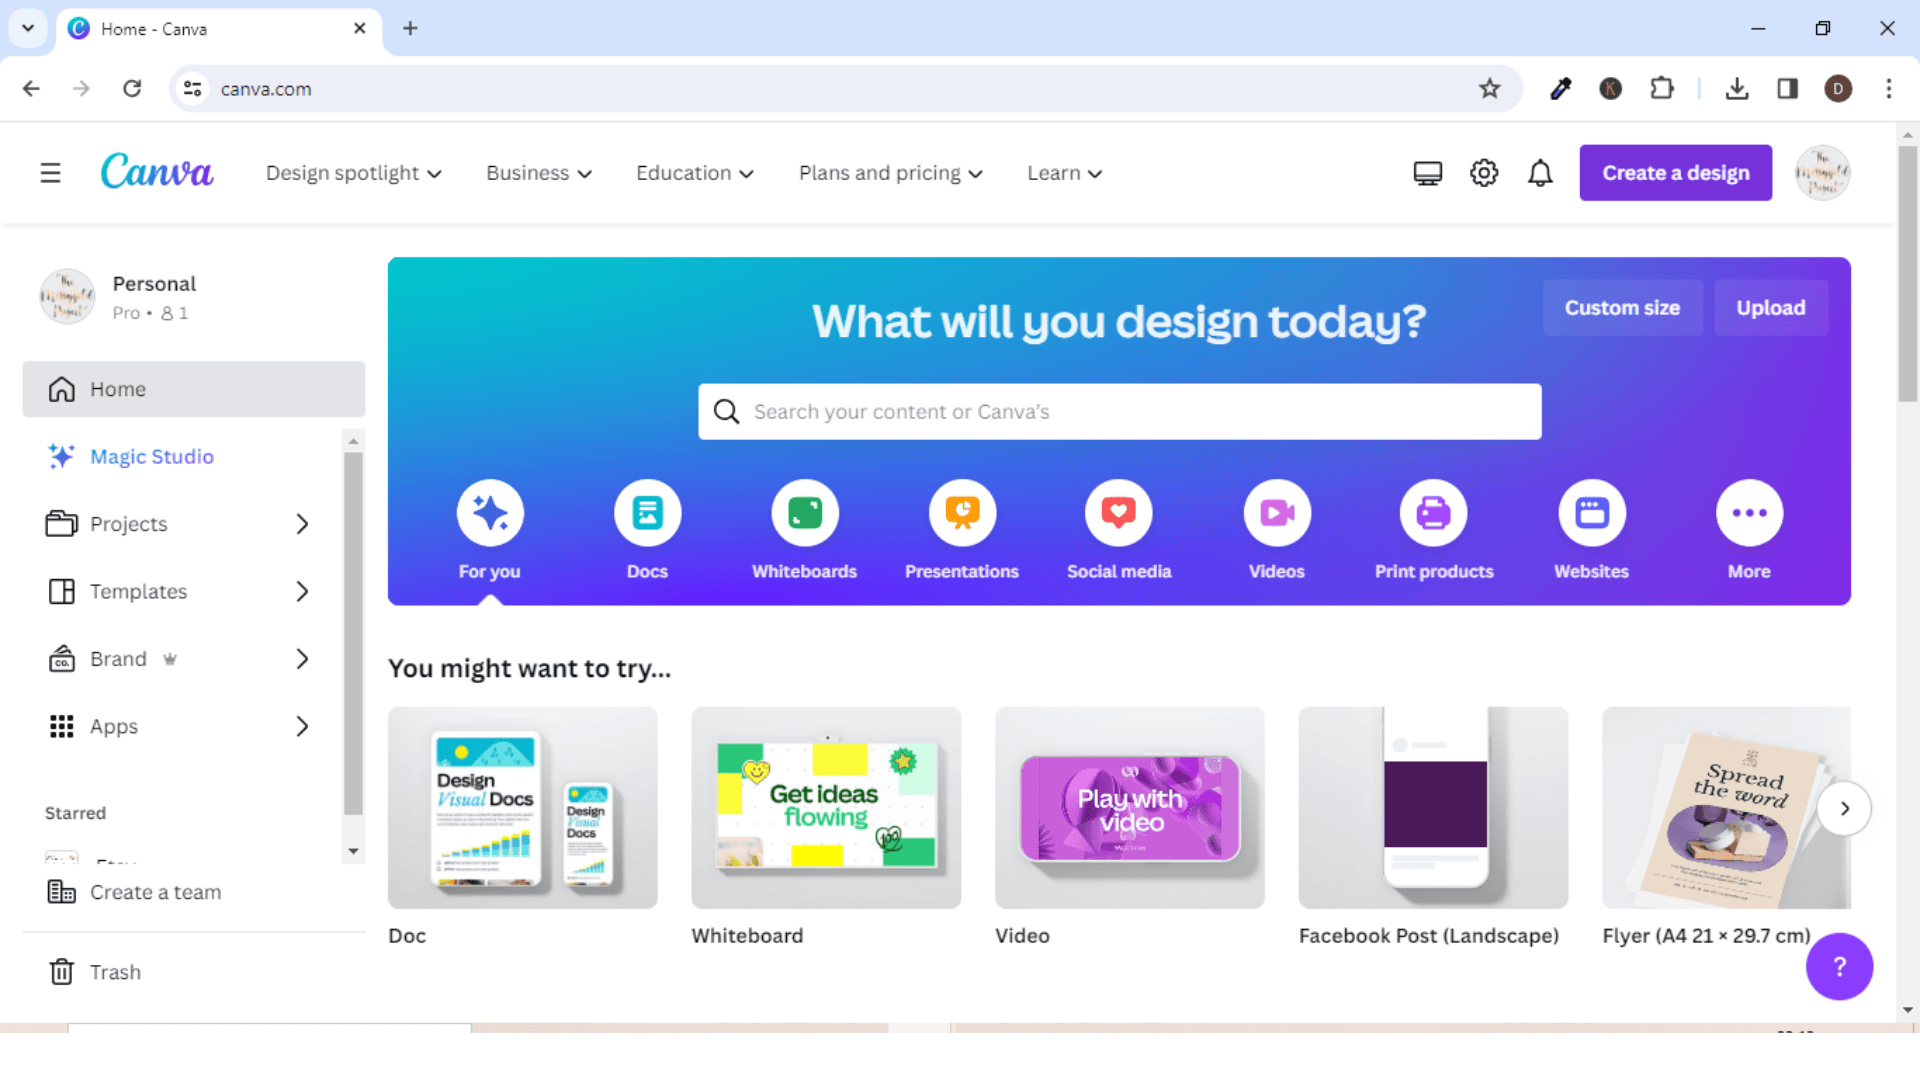Select the For you category icon
Viewport: 1920px width, 1080px height.
tap(490, 513)
